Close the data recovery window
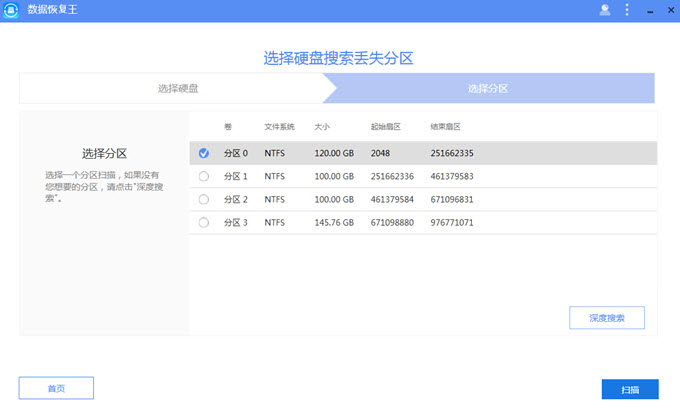The image size is (680, 418). click(667, 10)
